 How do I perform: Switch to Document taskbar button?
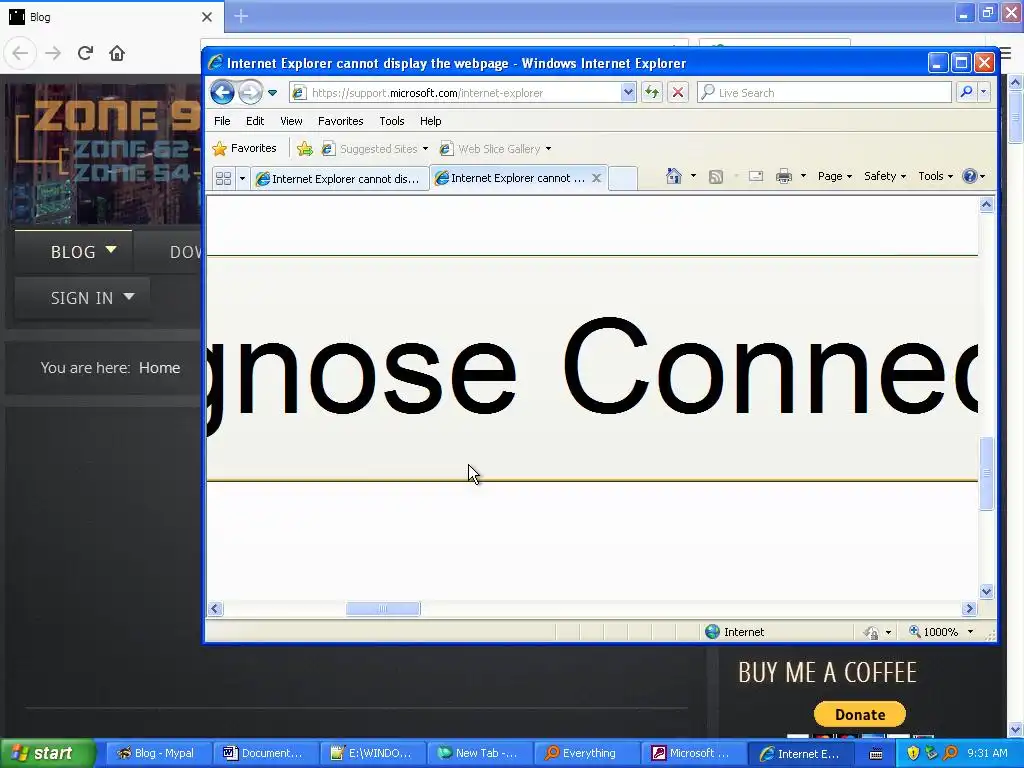266,753
